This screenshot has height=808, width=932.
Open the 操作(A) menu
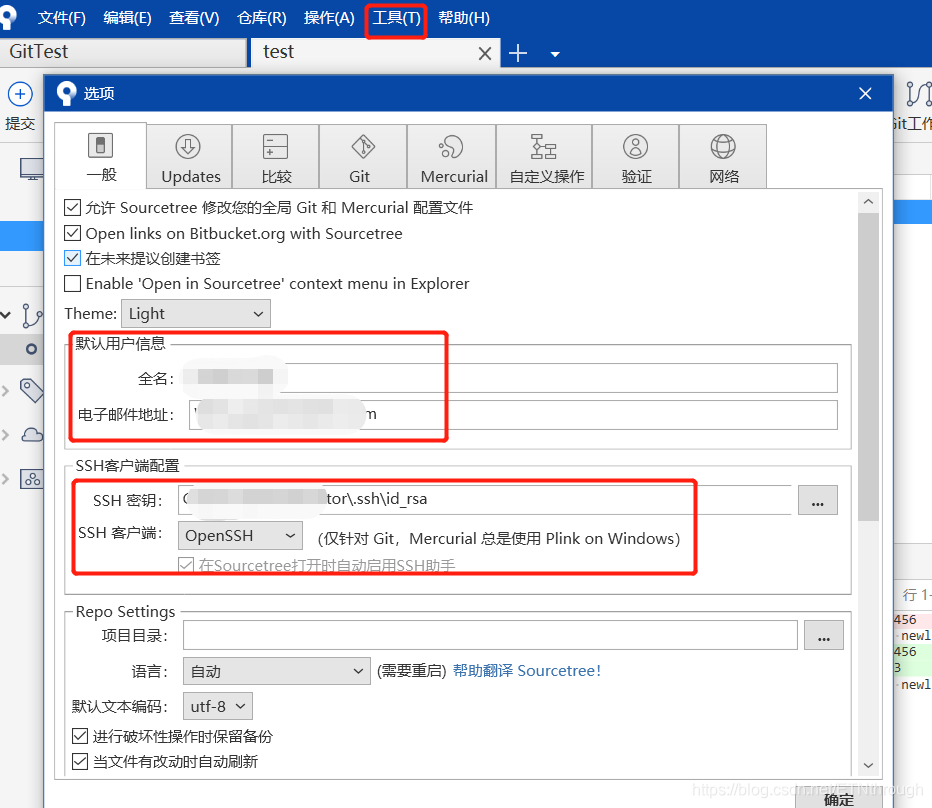[x=329, y=18]
